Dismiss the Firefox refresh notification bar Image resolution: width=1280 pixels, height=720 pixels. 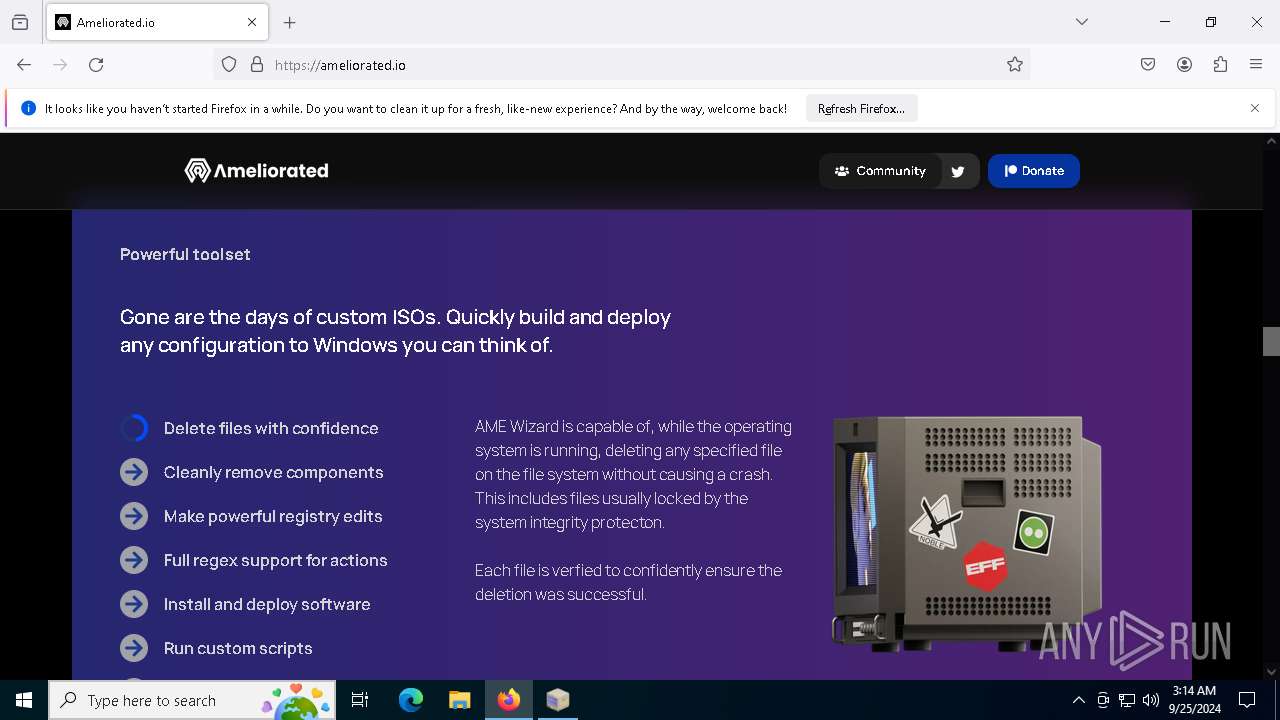click(x=1255, y=108)
